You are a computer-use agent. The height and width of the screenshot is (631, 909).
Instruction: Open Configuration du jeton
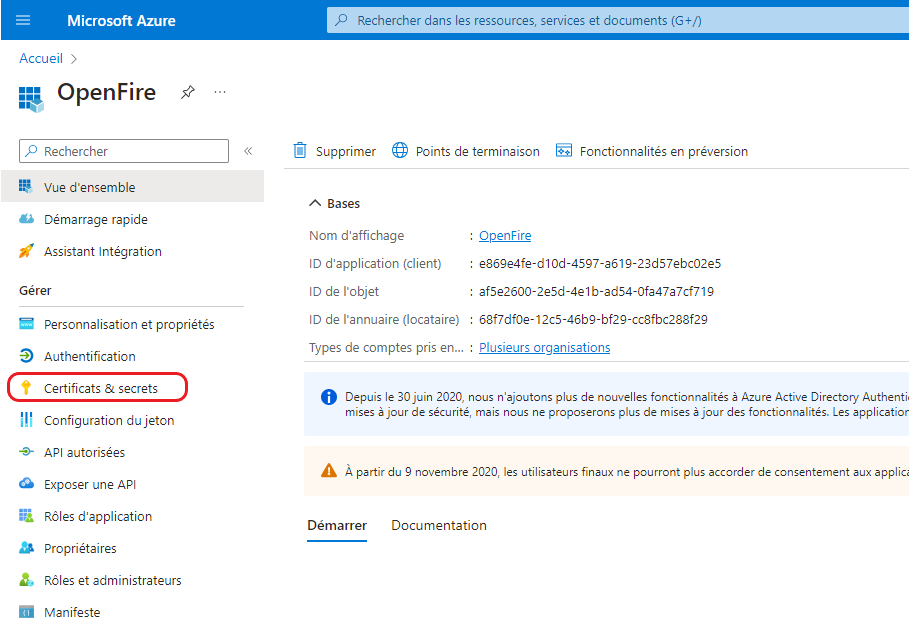pos(109,420)
